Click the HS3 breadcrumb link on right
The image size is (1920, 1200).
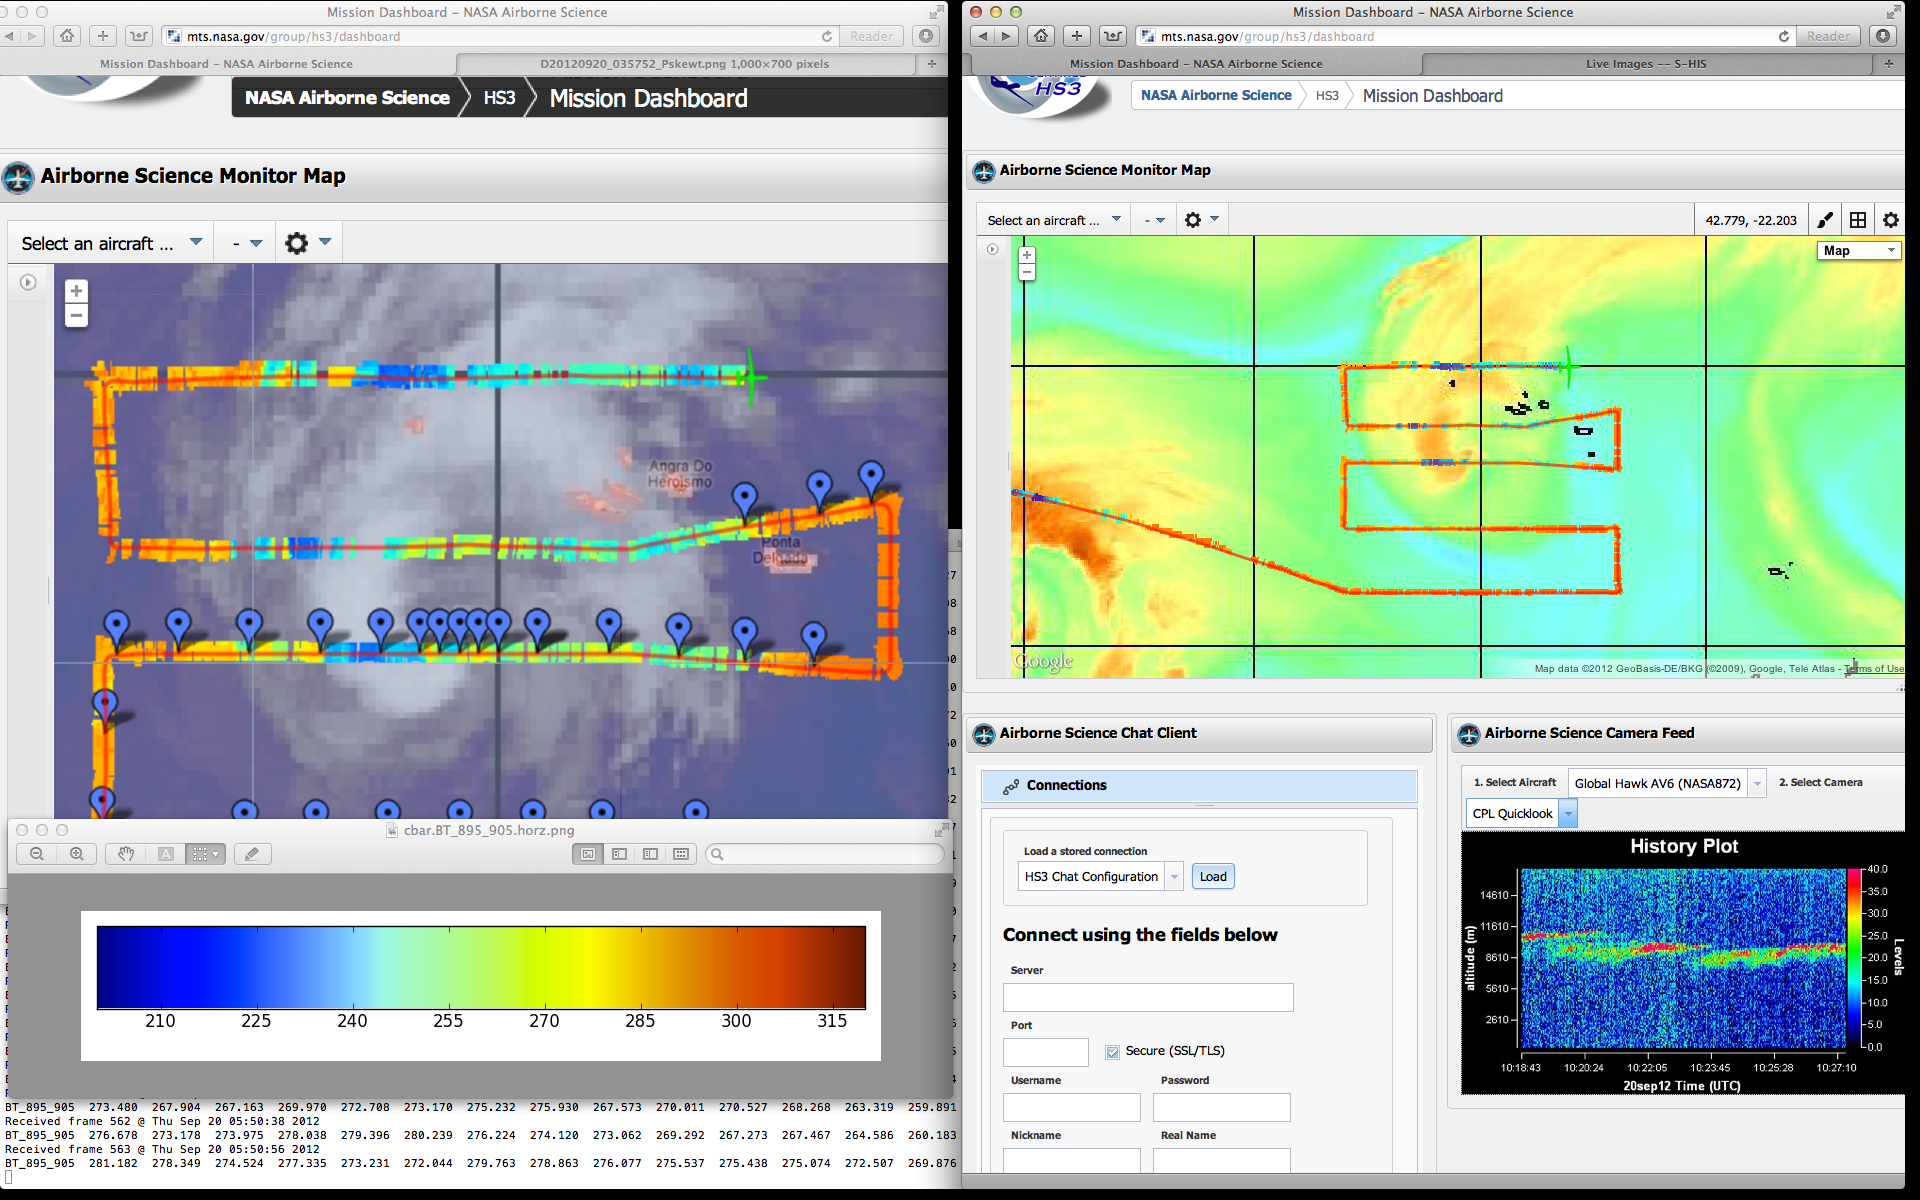pyautogui.click(x=1326, y=96)
